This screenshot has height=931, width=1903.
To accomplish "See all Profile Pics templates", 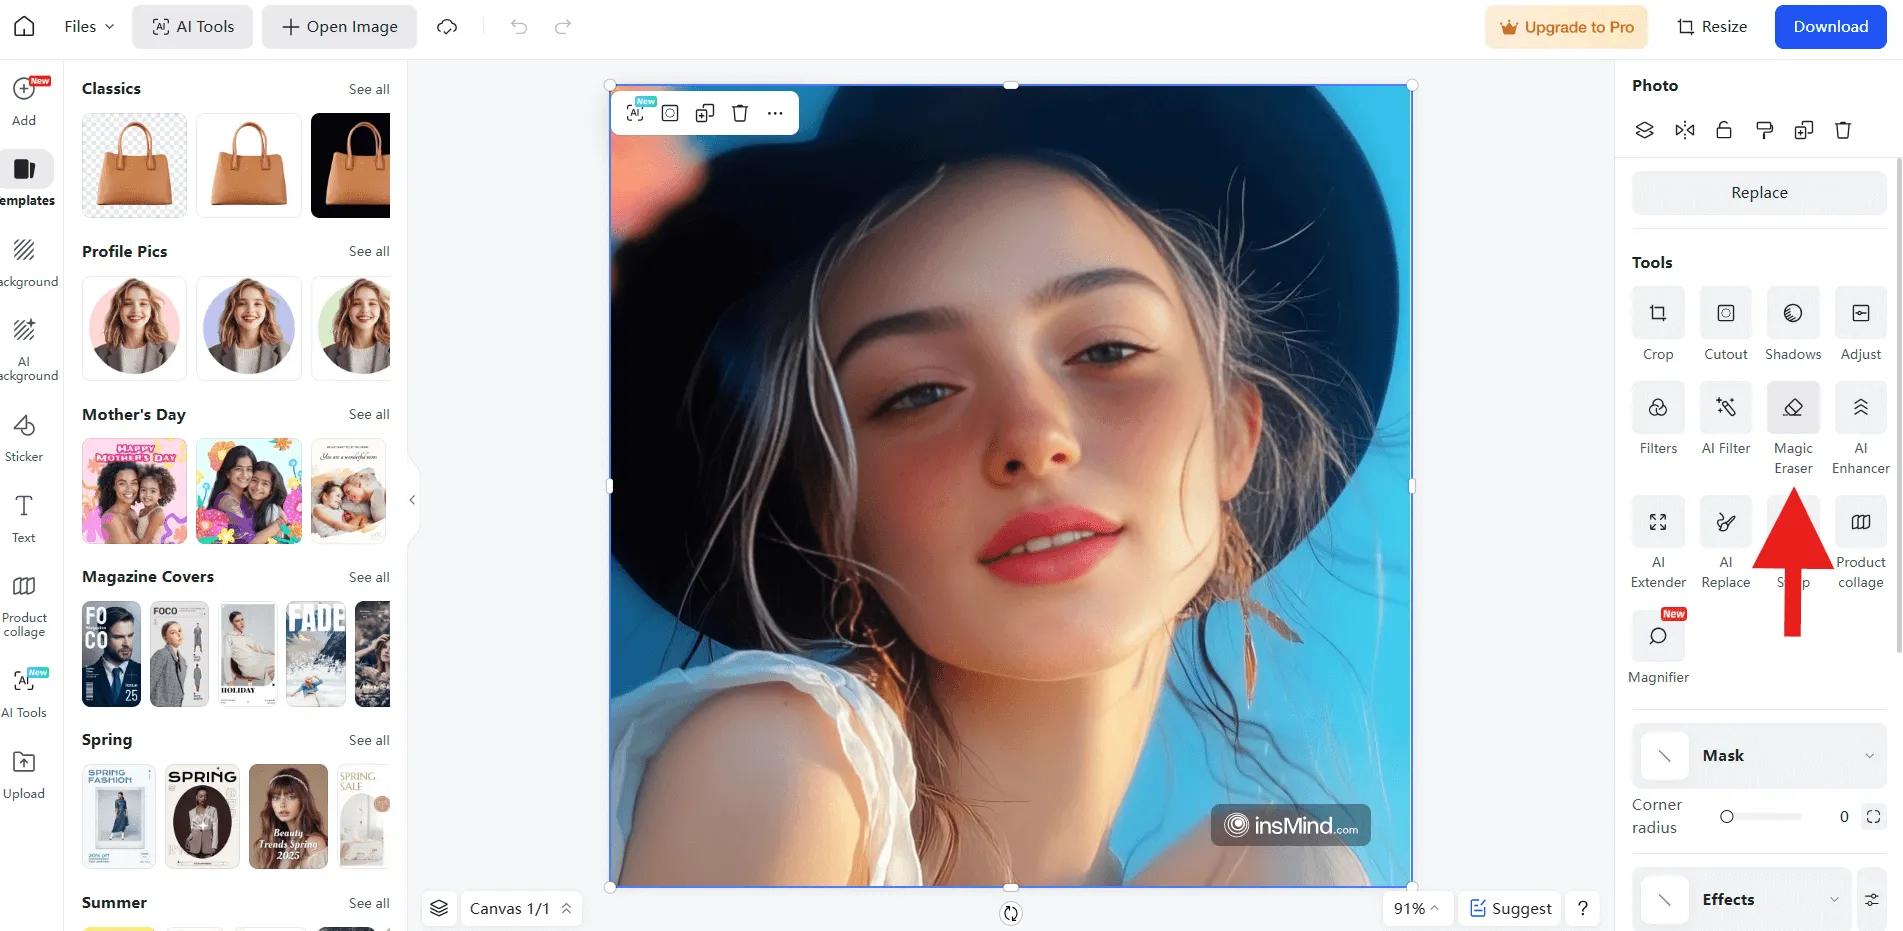I will point(369,251).
